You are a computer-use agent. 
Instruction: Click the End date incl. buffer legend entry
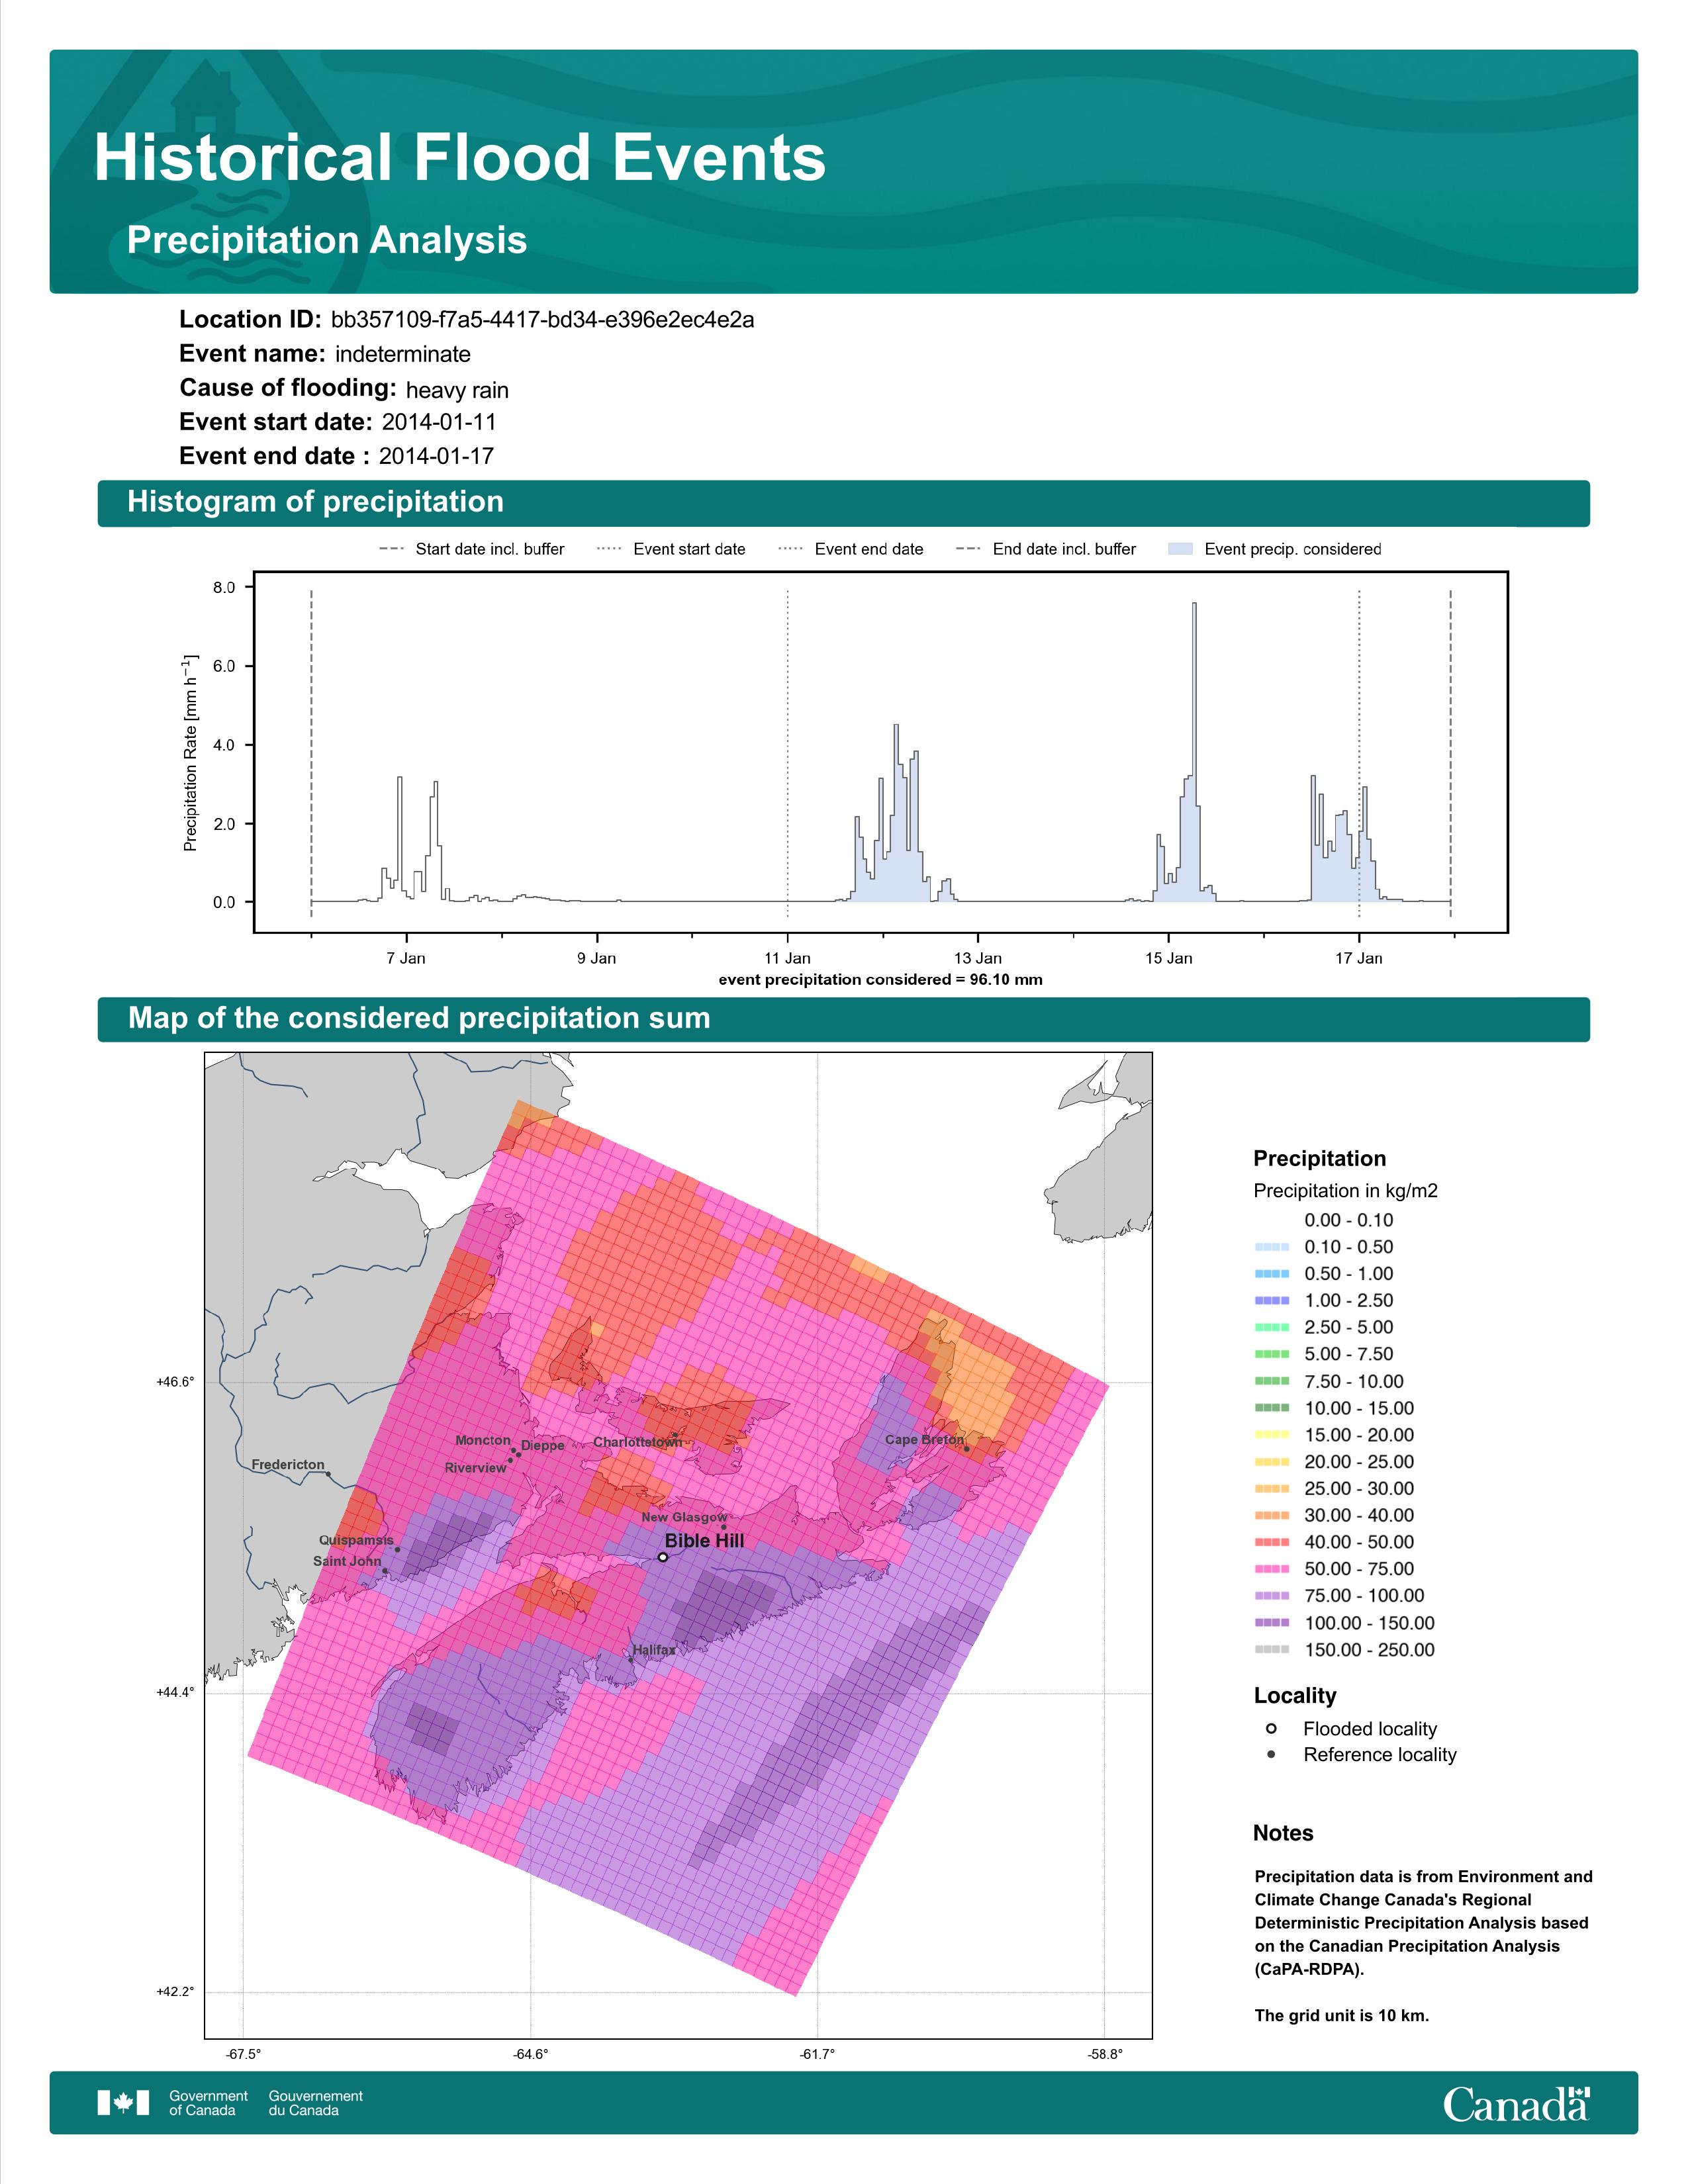click(x=1046, y=549)
